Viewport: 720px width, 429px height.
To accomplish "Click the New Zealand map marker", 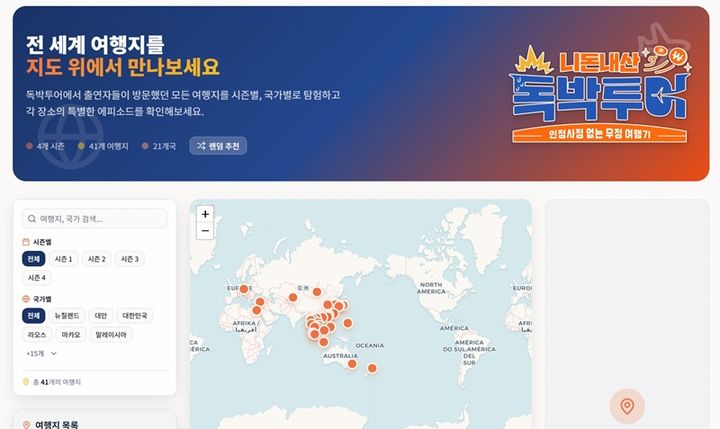I will tap(372, 368).
